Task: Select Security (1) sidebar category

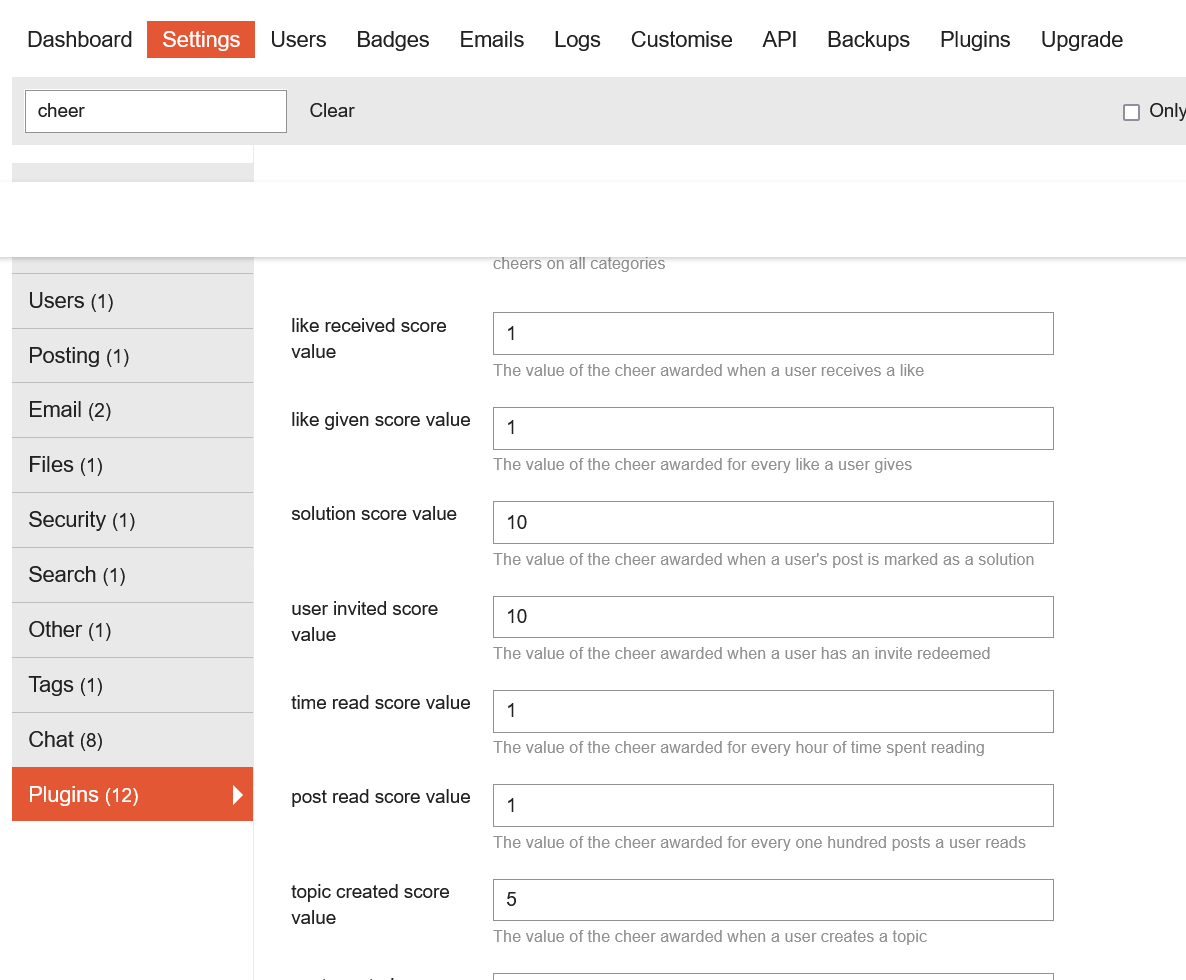Action: [132, 520]
